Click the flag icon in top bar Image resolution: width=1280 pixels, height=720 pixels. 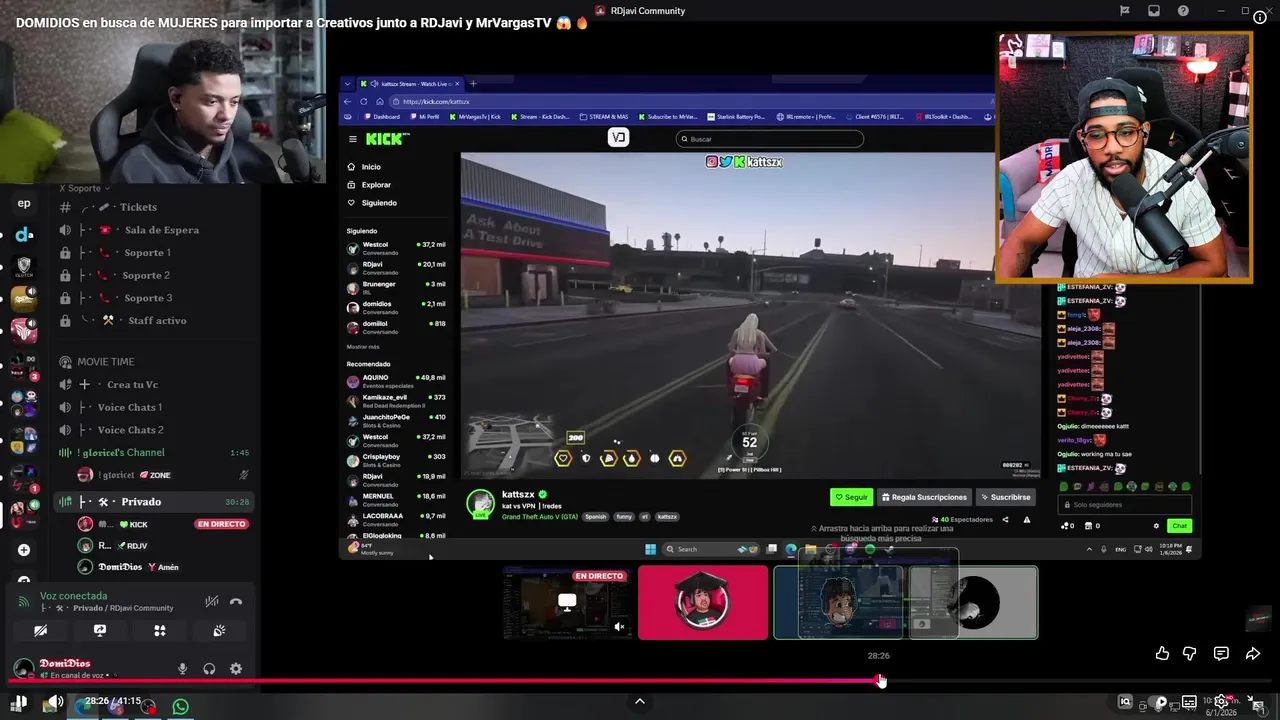[1124, 11]
